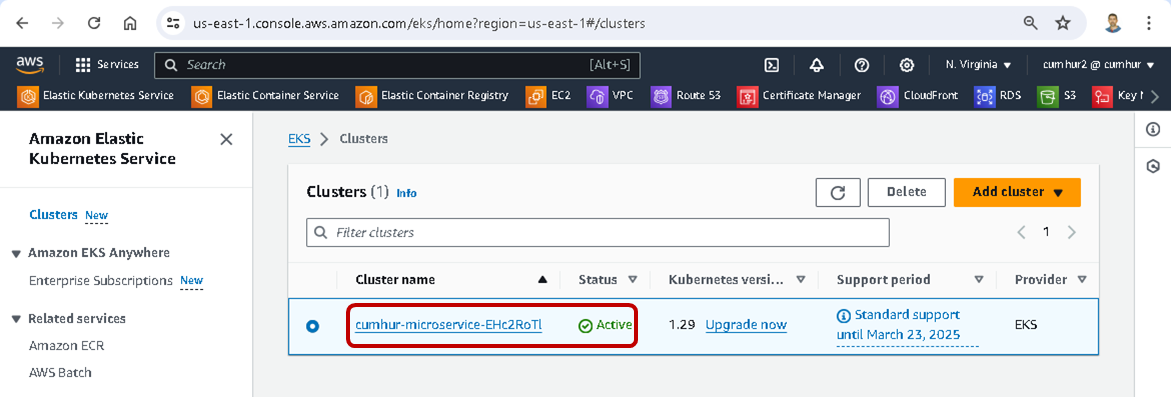Open the Key Management favorite shortcut
This screenshot has height=397, width=1171.
click(1117, 96)
